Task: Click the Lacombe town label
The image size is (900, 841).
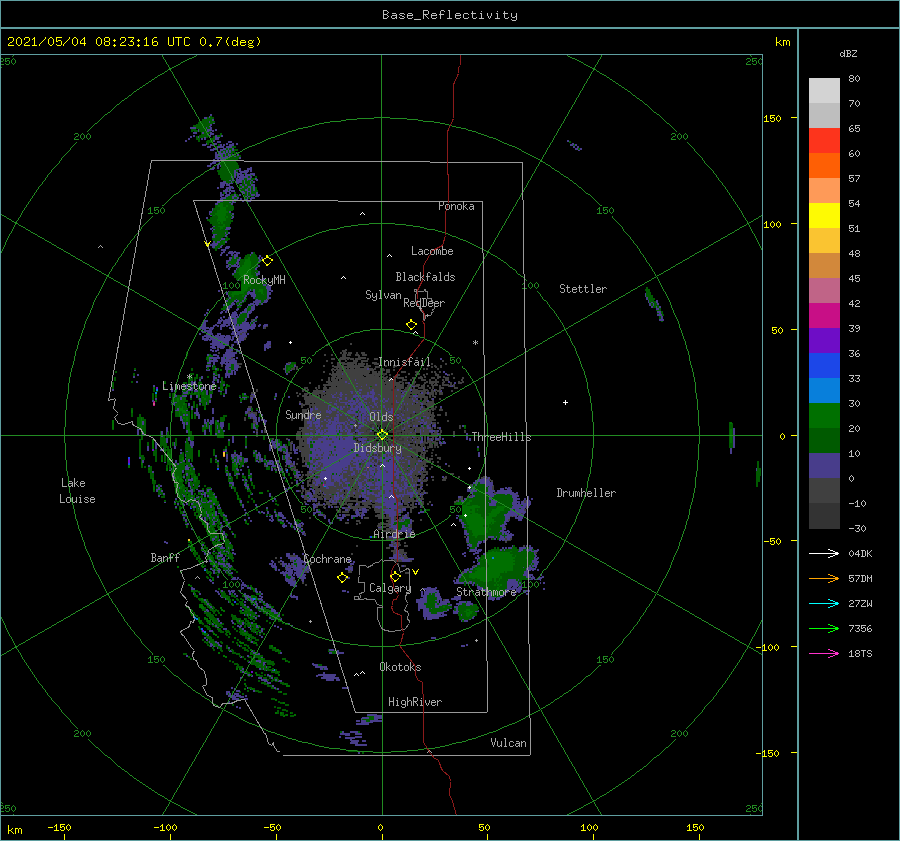Action: point(432,251)
